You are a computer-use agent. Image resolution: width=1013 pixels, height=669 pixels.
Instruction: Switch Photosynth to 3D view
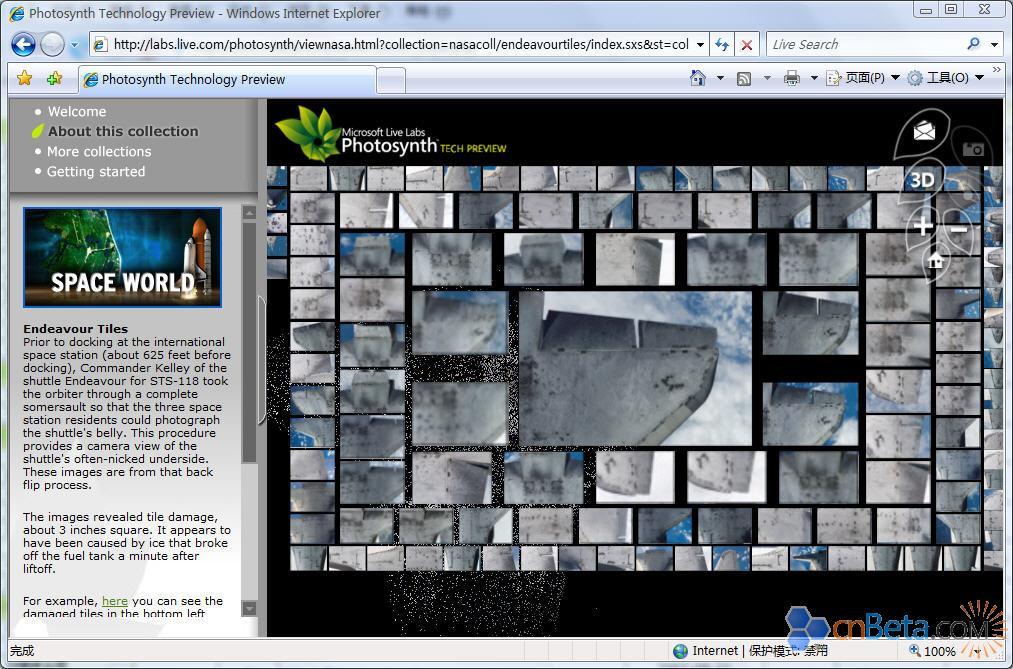pos(922,180)
